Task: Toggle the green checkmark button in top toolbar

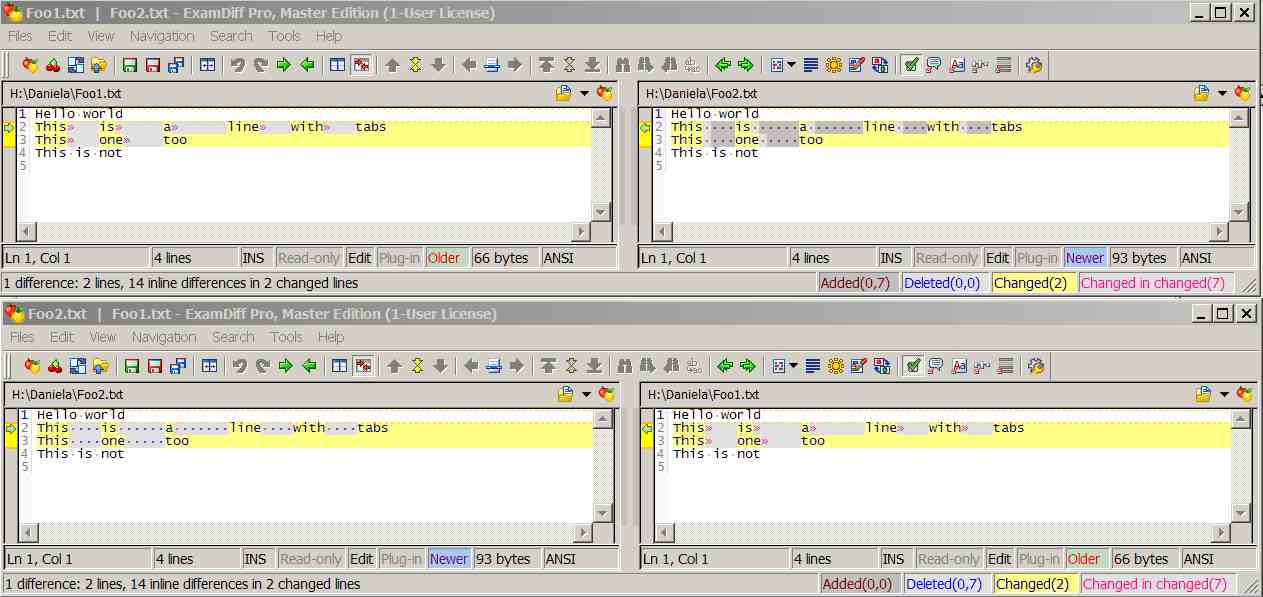Action: pyautogui.click(x=911, y=65)
